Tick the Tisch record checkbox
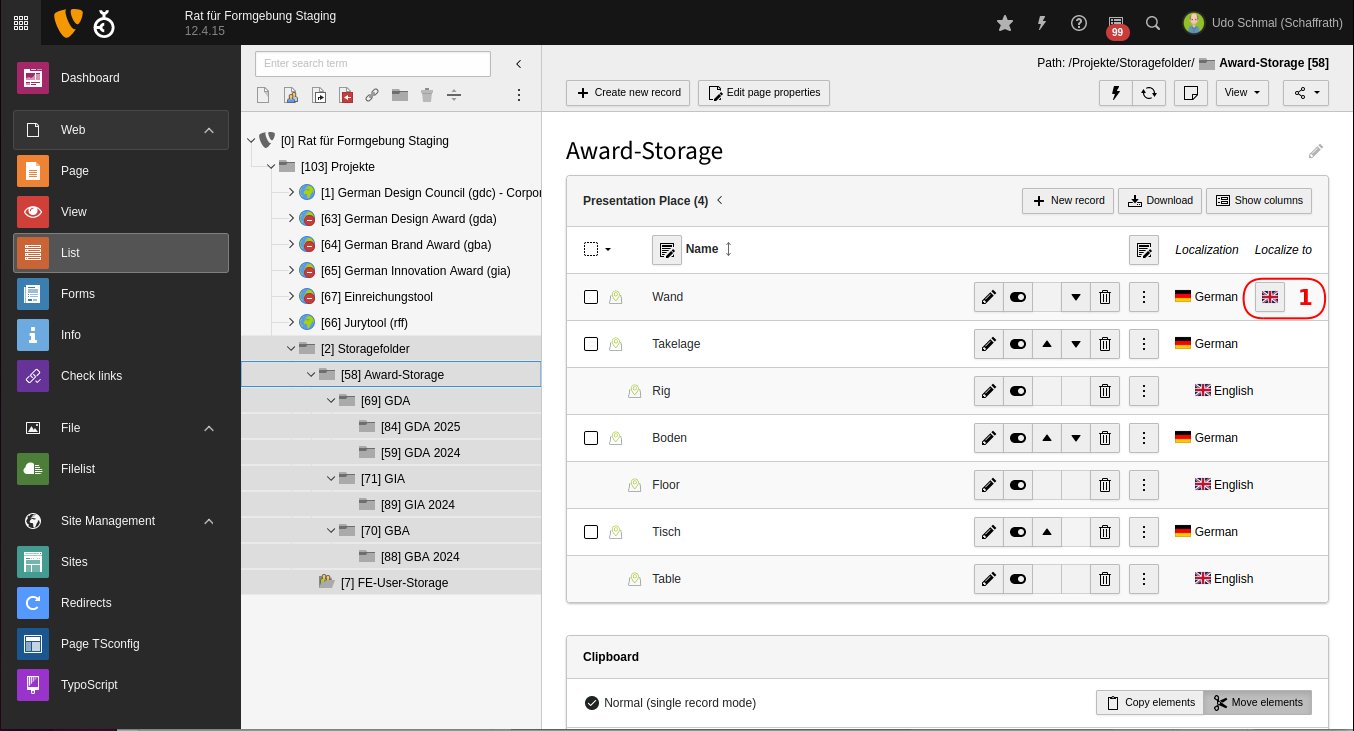 point(591,532)
